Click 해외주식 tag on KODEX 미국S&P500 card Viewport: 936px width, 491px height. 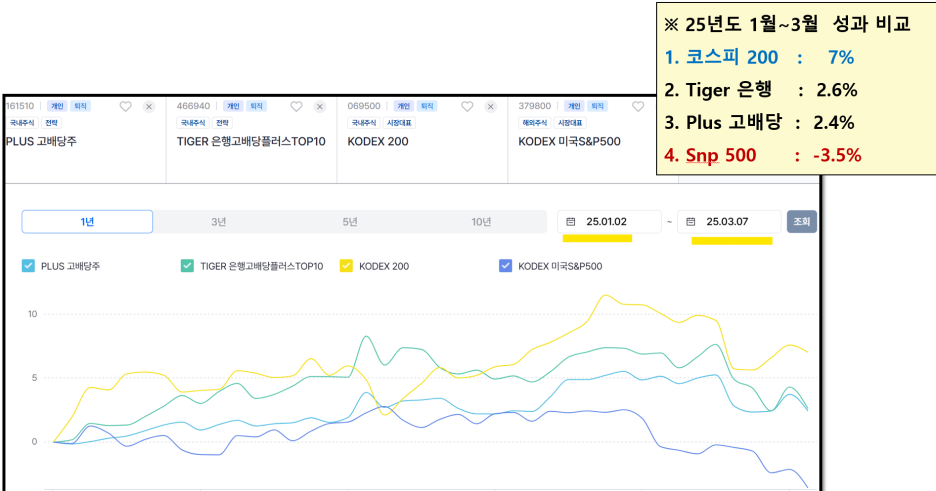(534, 123)
